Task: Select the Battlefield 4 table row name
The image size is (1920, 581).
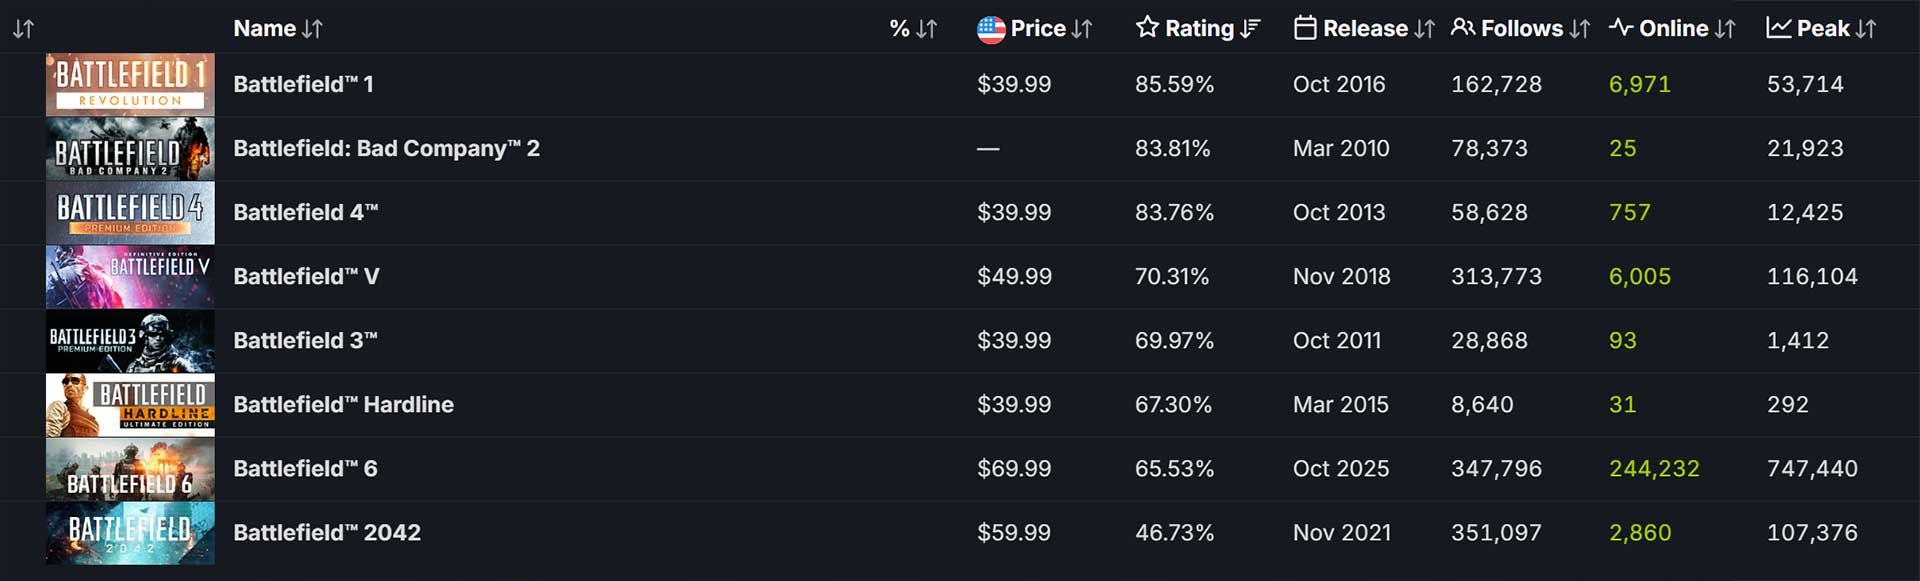Action: click(305, 213)
